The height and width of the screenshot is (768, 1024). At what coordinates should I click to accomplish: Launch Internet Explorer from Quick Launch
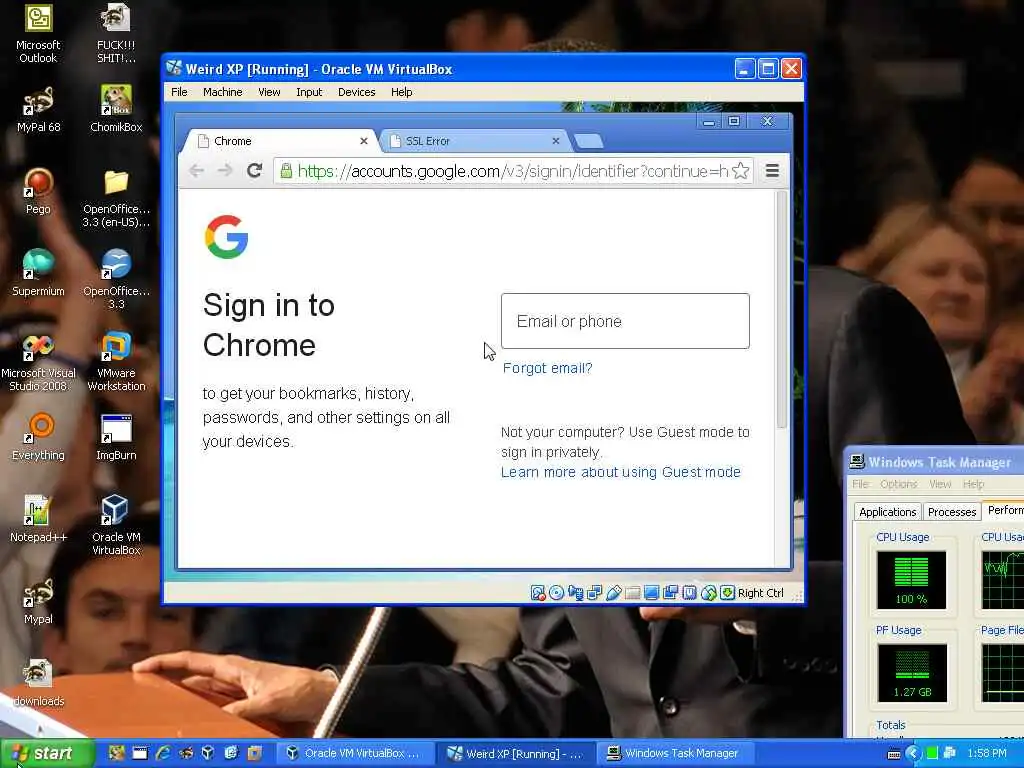pos(163,753)
